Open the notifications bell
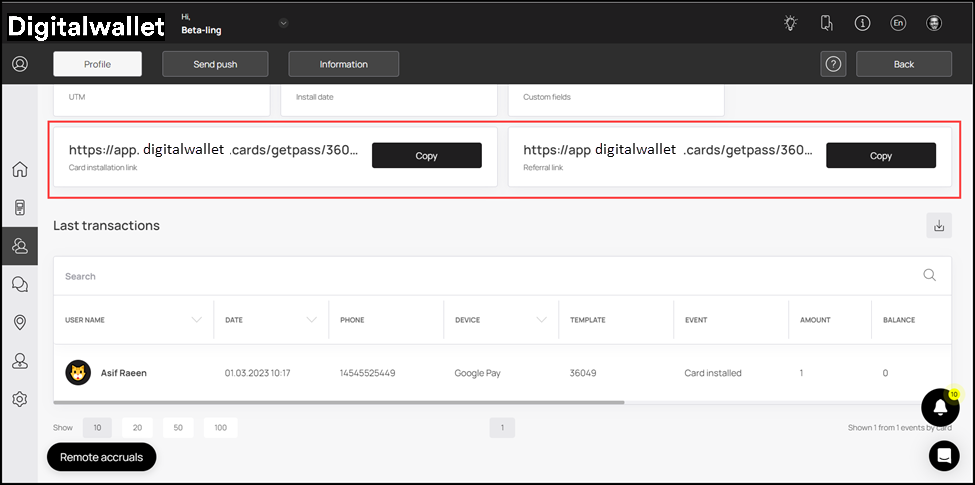975x485 pixels. pos(939,407)
